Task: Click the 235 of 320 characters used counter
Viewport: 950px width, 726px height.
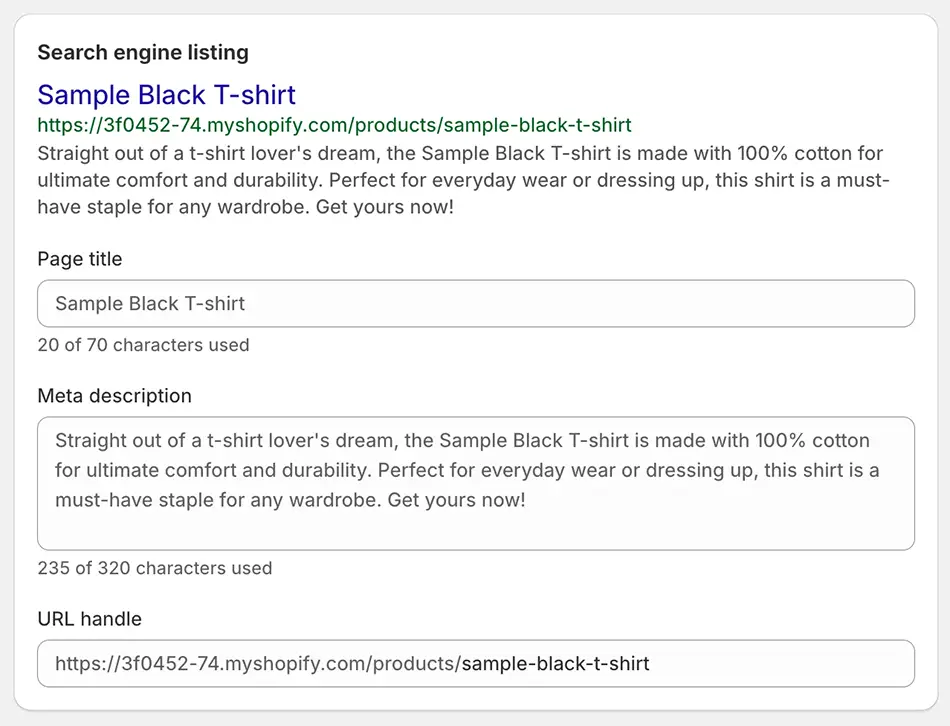Action: (155, 568)
